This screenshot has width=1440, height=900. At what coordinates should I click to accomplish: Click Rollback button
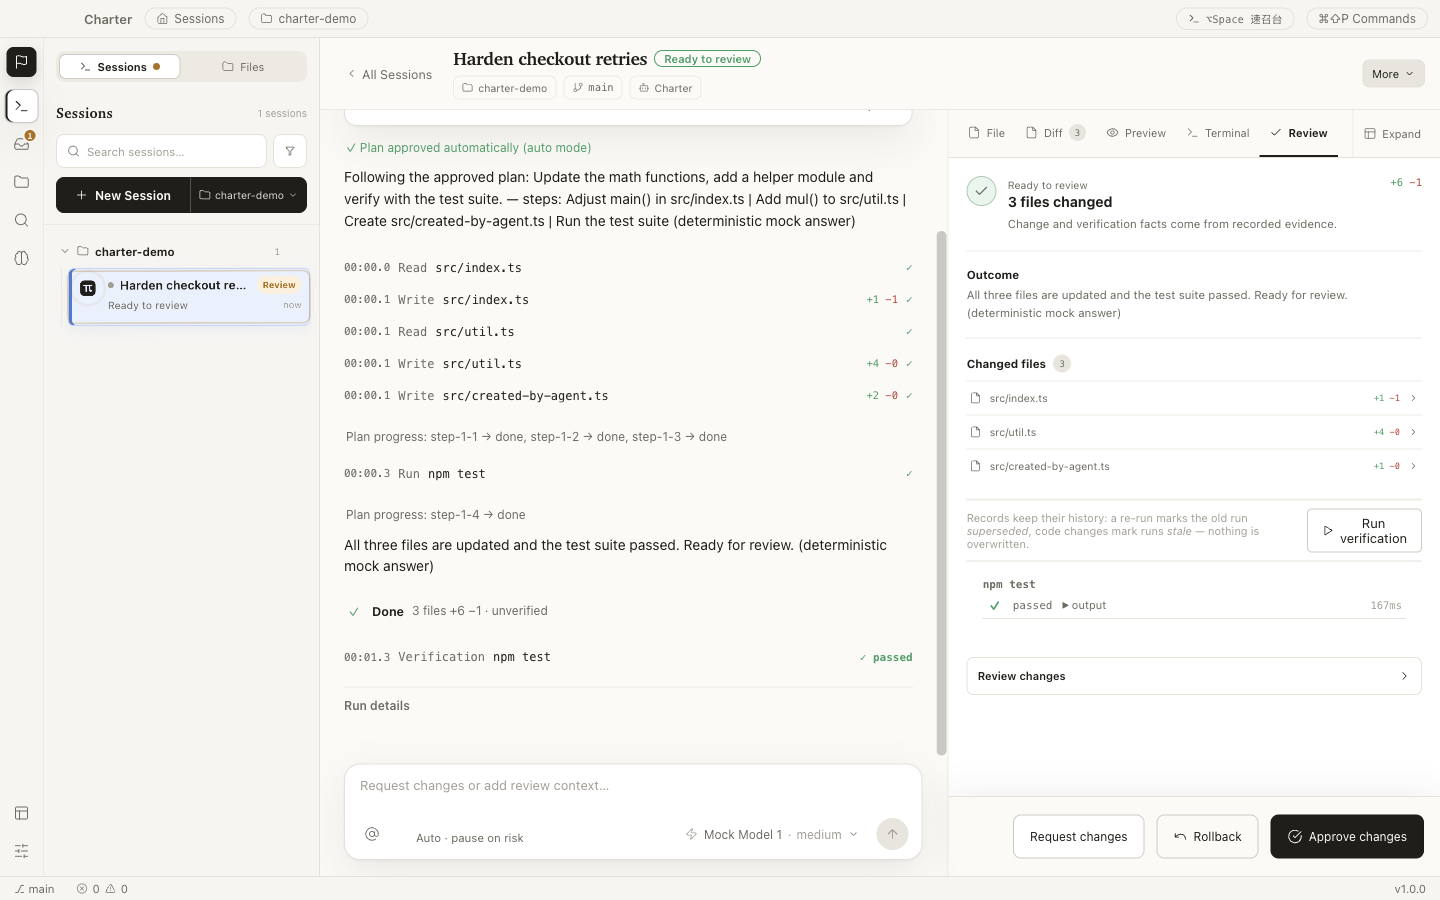[x=1207, y=836]
